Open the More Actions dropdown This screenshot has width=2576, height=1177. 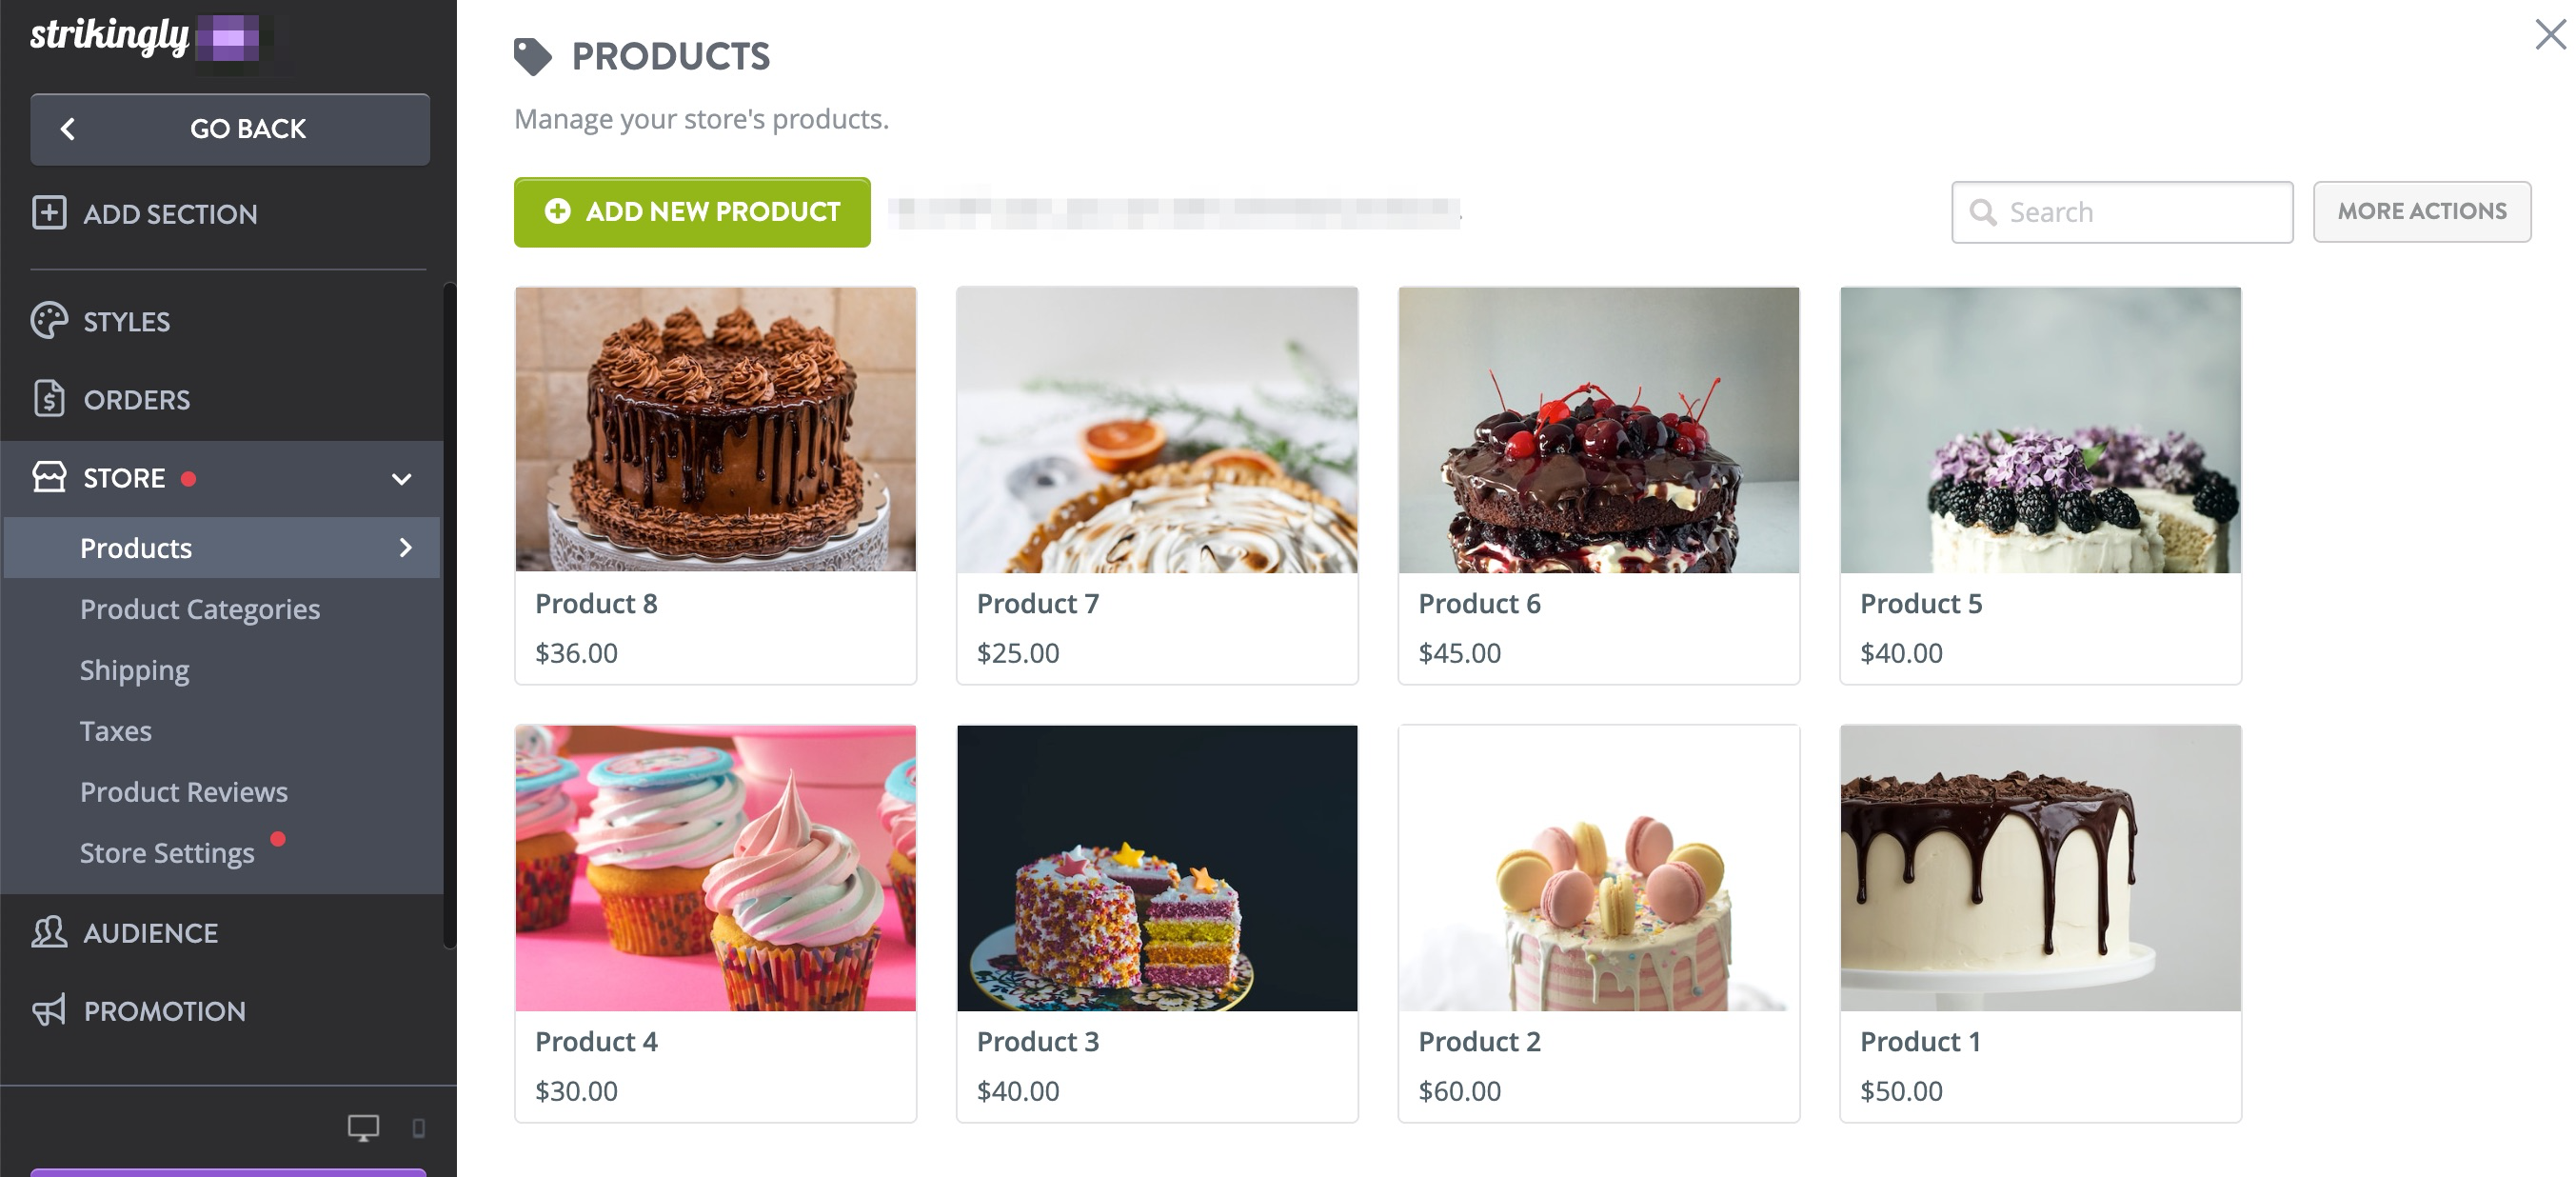pyautogui.click(x=2421, y=211)
